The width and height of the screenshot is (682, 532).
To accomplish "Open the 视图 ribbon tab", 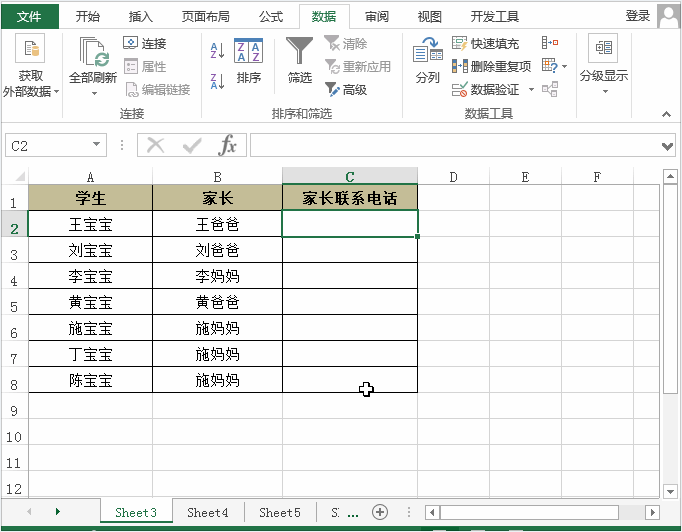I will [x=429, y=17].
